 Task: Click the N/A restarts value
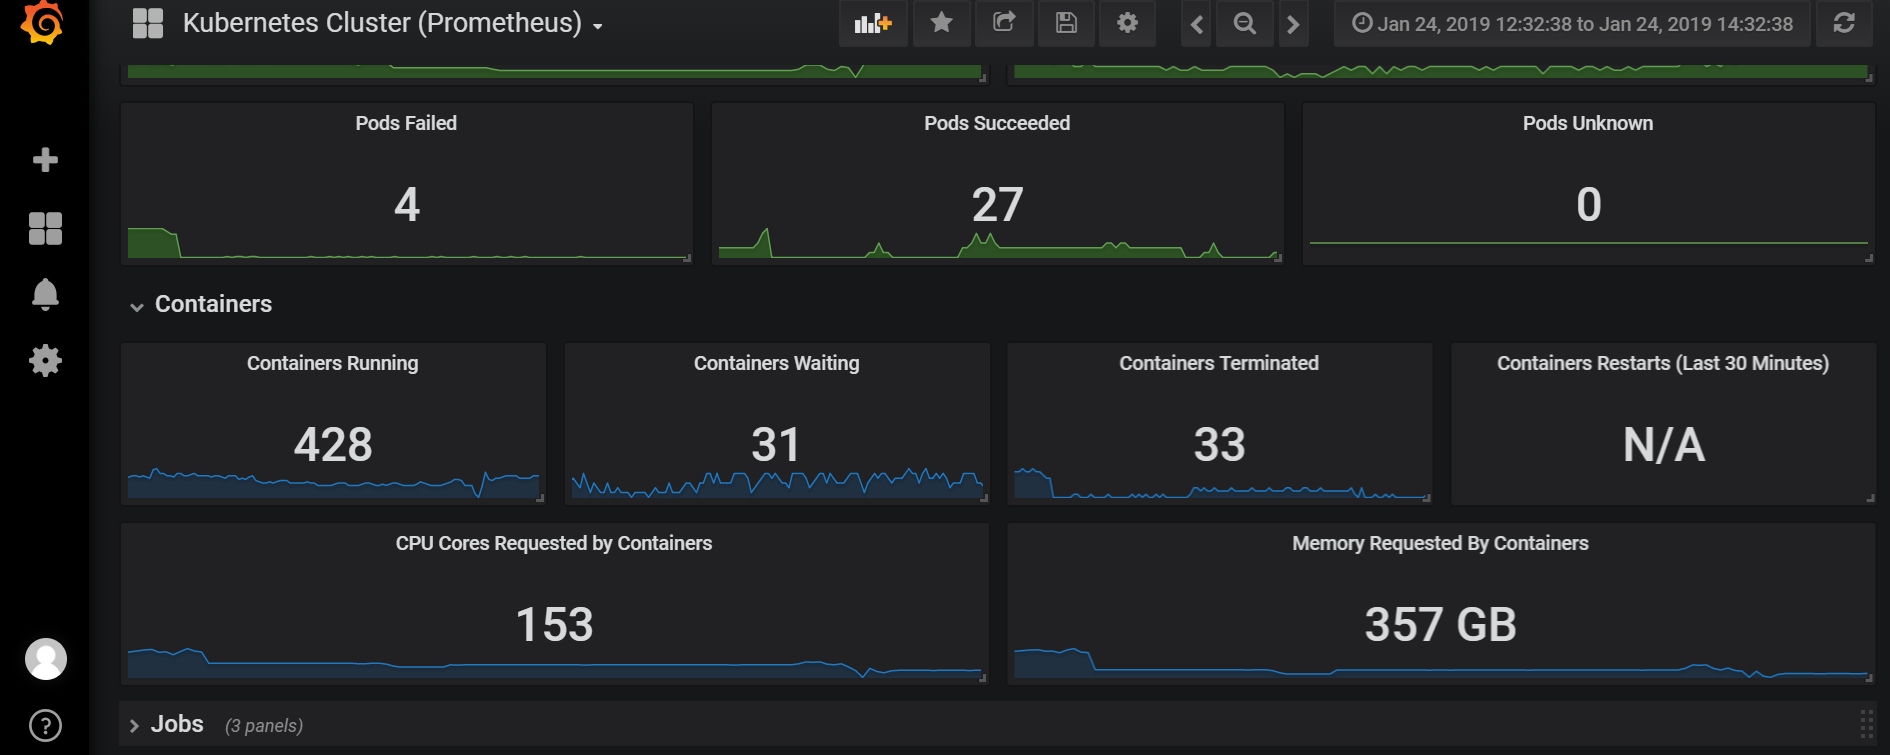(1664, 445)
